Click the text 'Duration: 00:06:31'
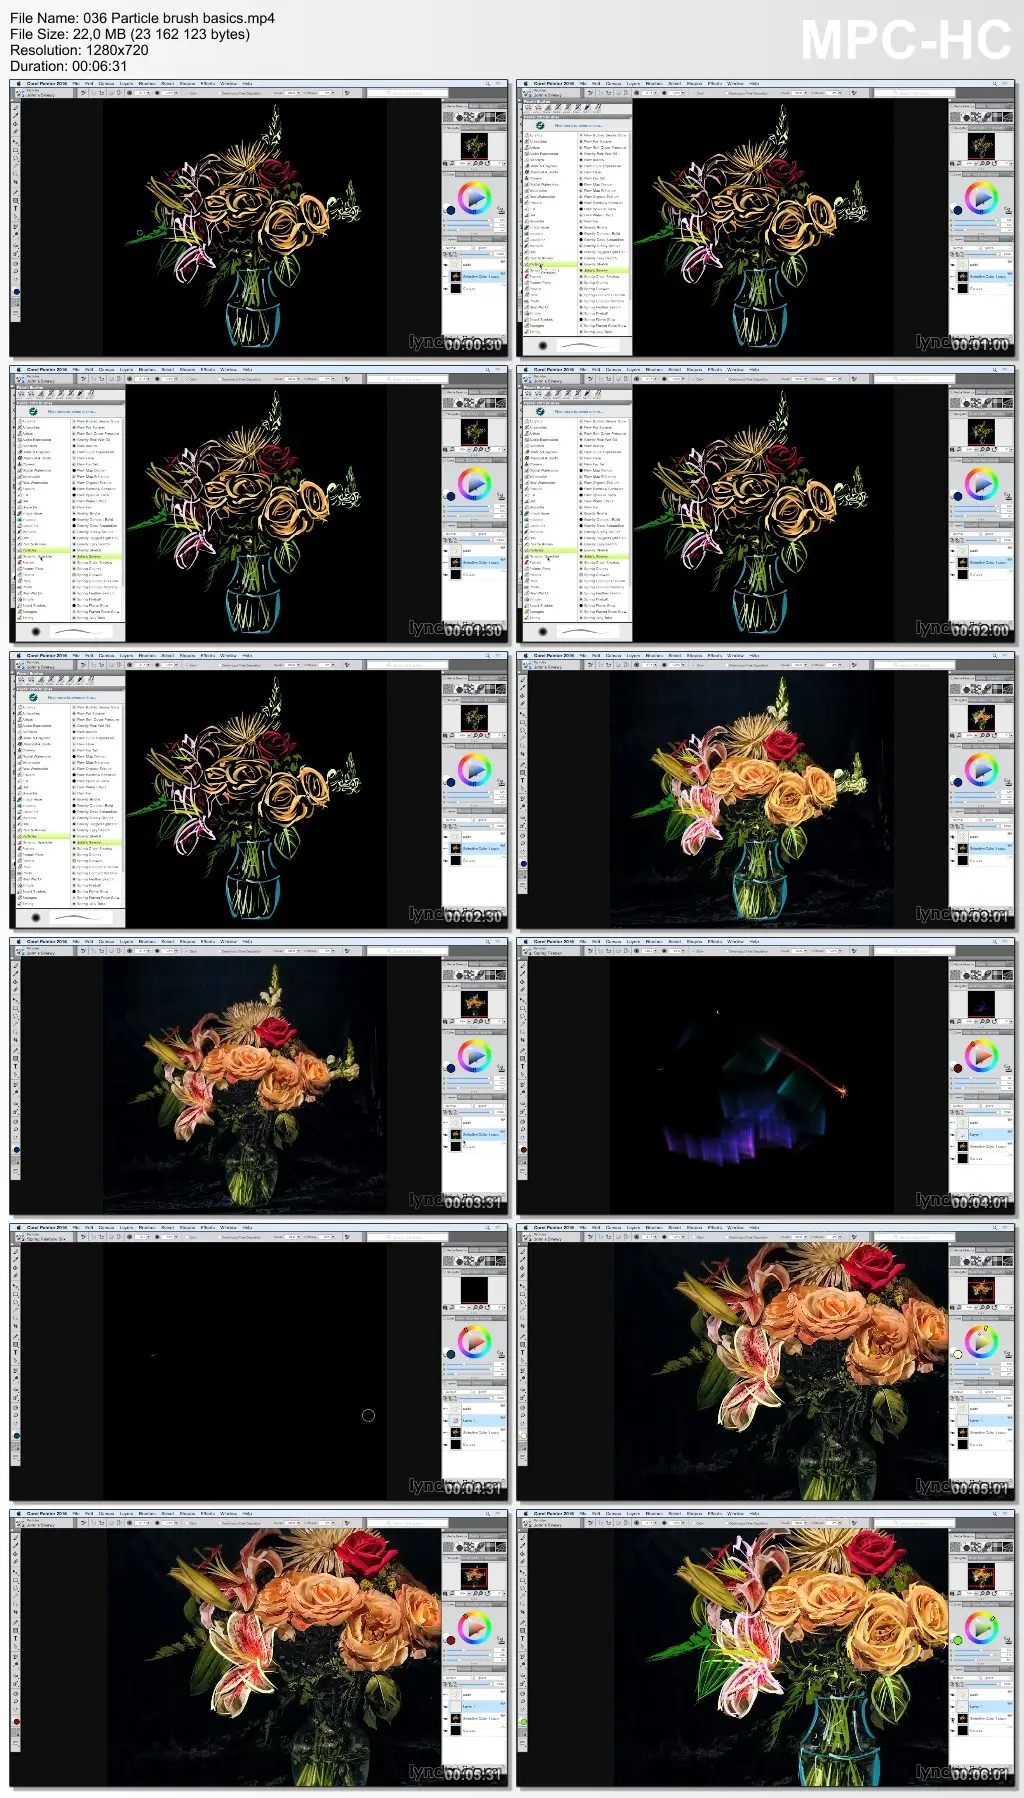1024x1798 pixels. click(69, 66)
